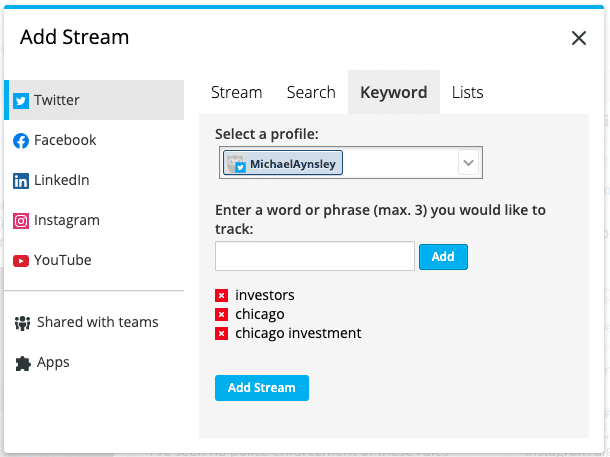Click the investors keyword text
This screenshot has width=610, height=457.
pos(265,296)
